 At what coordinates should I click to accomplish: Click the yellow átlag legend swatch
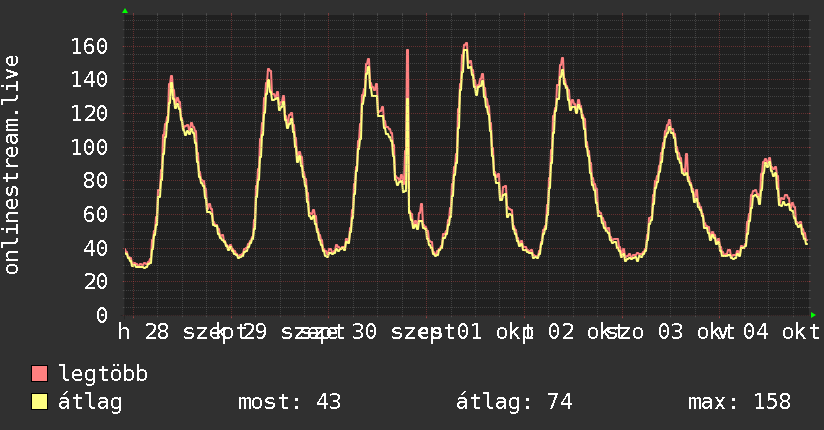39,402
